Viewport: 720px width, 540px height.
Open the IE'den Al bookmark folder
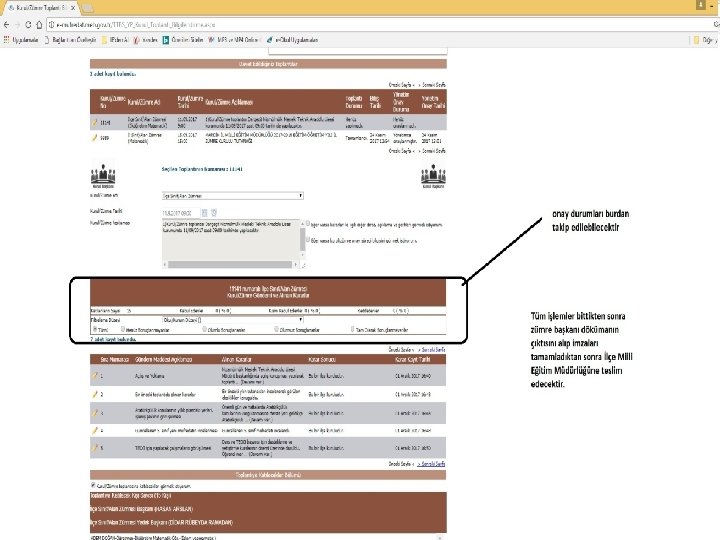click(115, 40)
